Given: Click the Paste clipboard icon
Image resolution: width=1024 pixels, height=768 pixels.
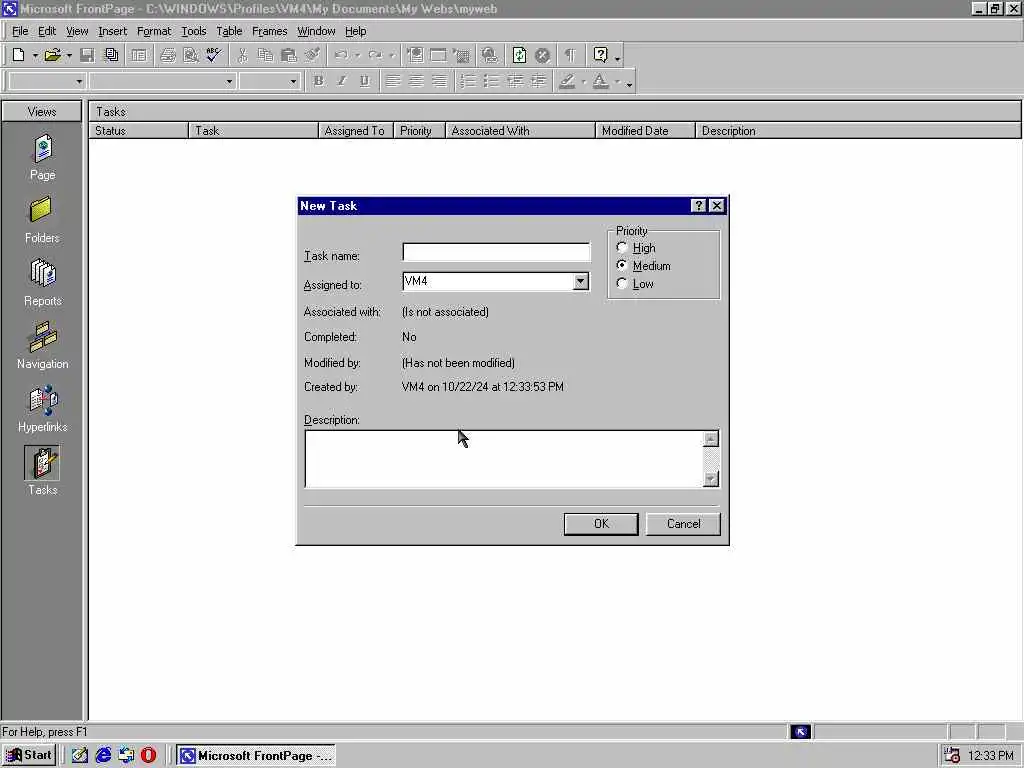Looking at the screenshot, I should 288,56.
